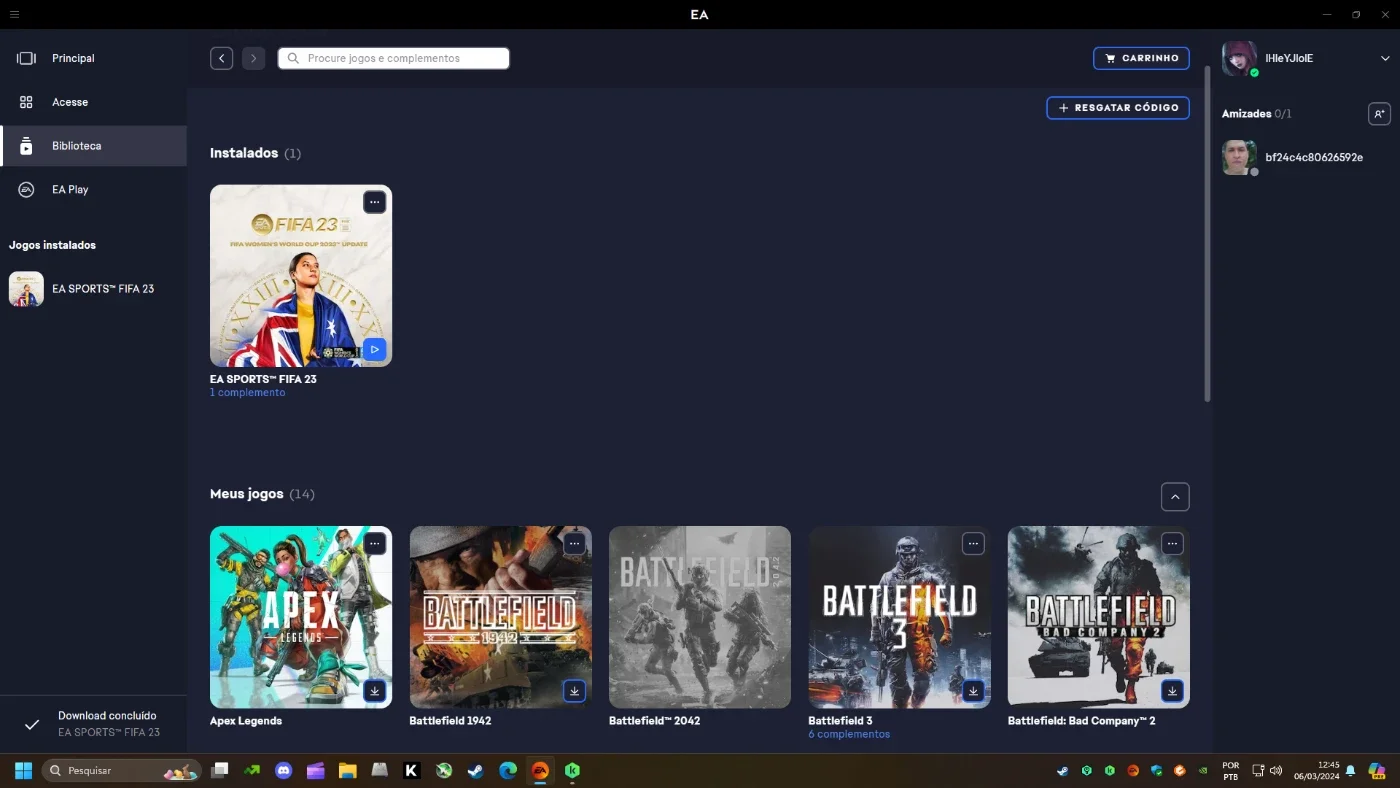Click the add friend icon beside Amizades

[1379, 114]
